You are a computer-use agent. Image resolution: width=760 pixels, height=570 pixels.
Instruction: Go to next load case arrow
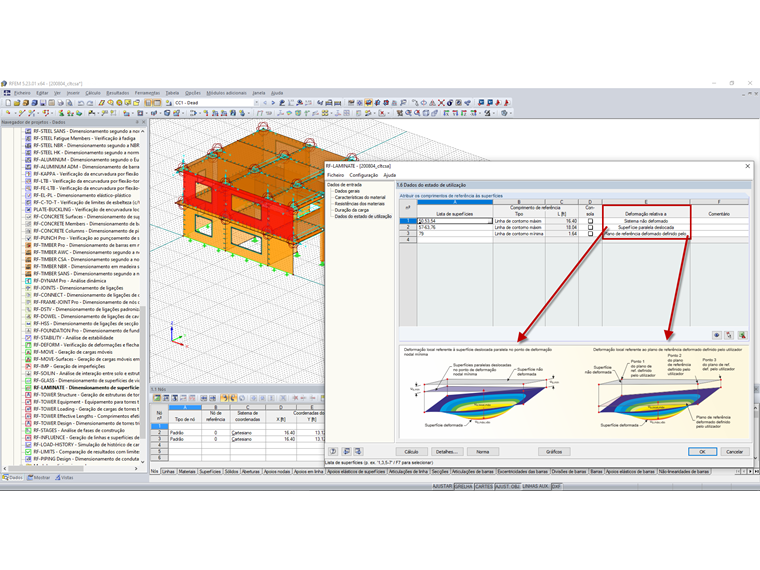pyautogui.click(x=273, y=103)
